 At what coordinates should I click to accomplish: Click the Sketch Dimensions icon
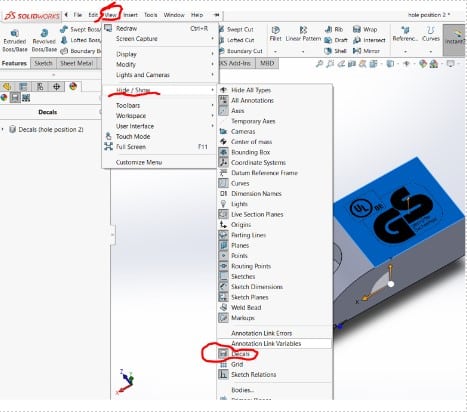click(x=223, y=287)
